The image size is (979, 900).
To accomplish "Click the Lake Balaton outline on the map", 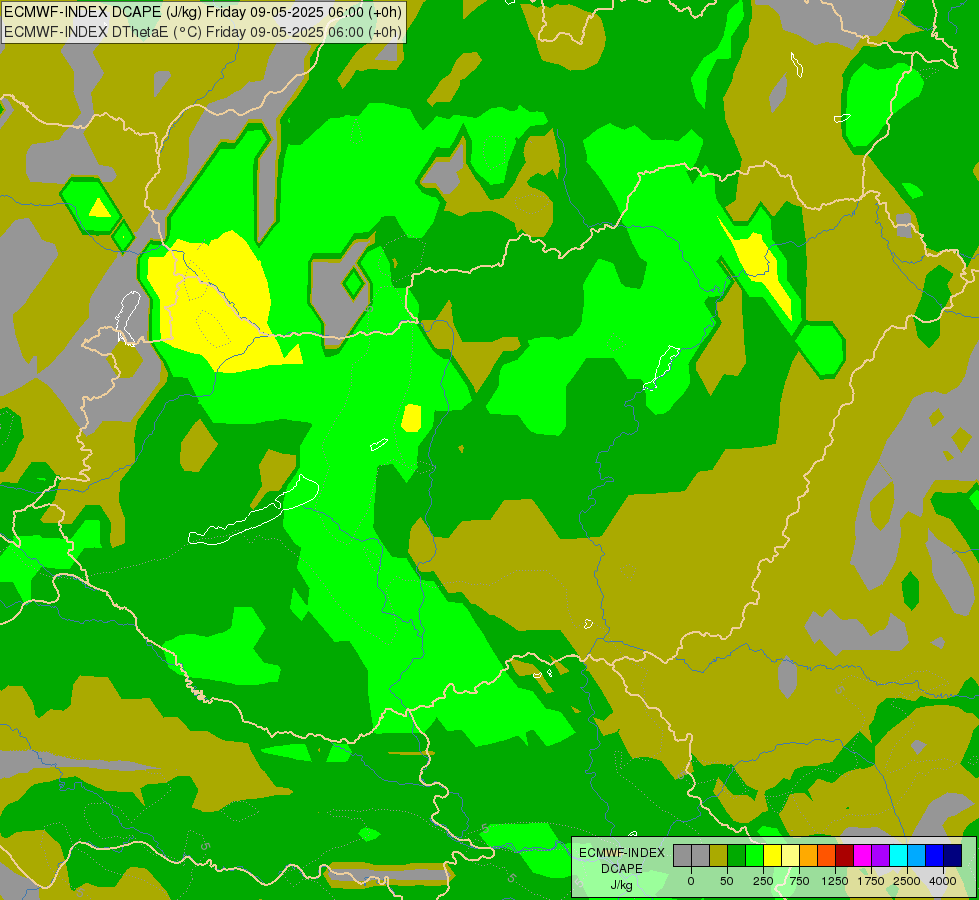I will tap(253, 510).
